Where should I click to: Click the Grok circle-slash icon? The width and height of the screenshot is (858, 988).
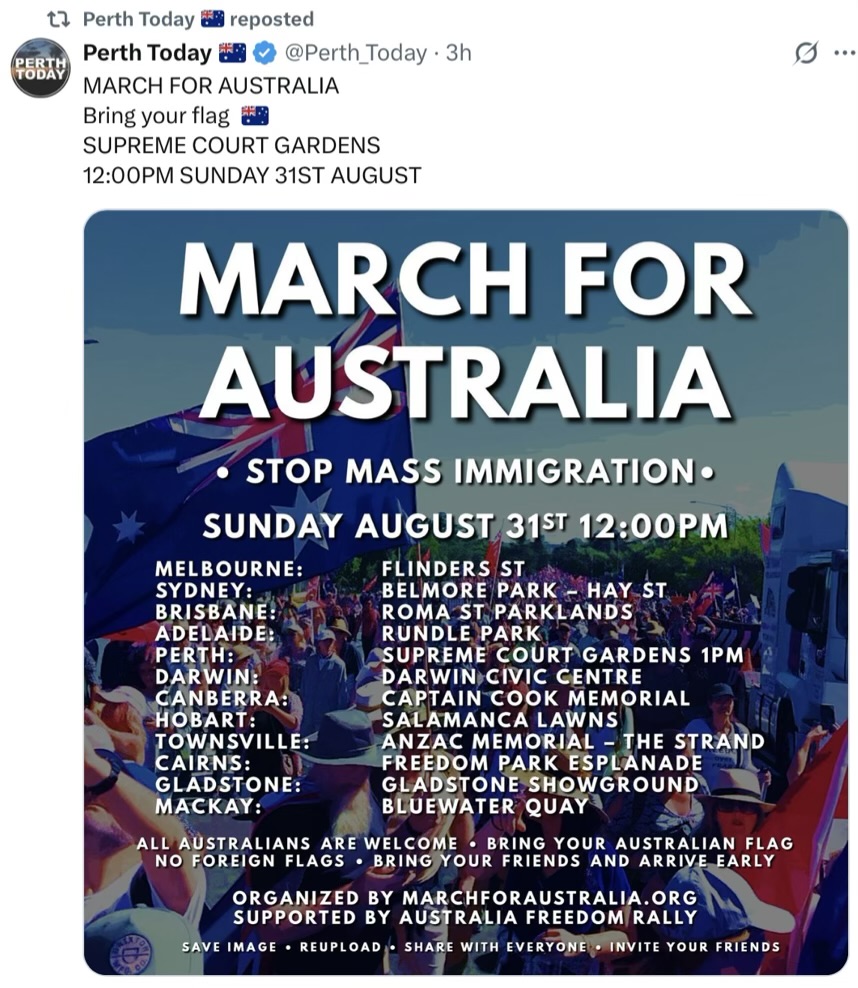click(806, 53)
